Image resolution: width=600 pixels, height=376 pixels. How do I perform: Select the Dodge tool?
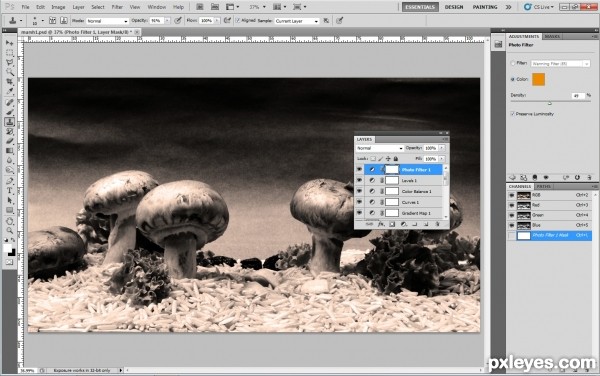tap(10, 170)
